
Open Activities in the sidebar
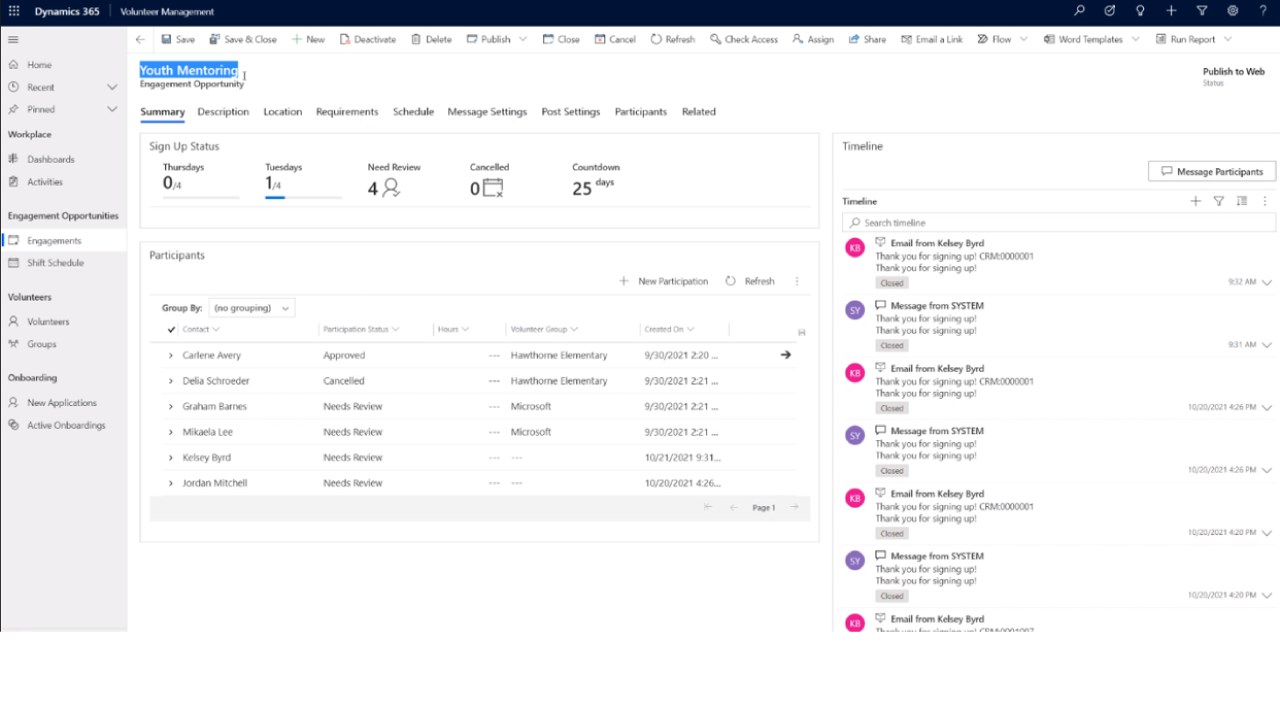pyautogui.click(x=45, y=182)
